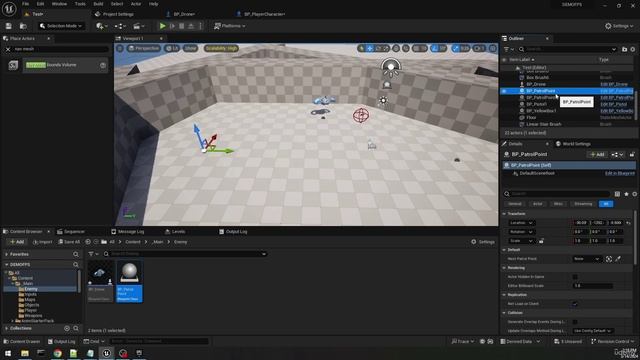Open the Actor menu
The height and width of the screenshot is (360, 640).
pos(136,4)
